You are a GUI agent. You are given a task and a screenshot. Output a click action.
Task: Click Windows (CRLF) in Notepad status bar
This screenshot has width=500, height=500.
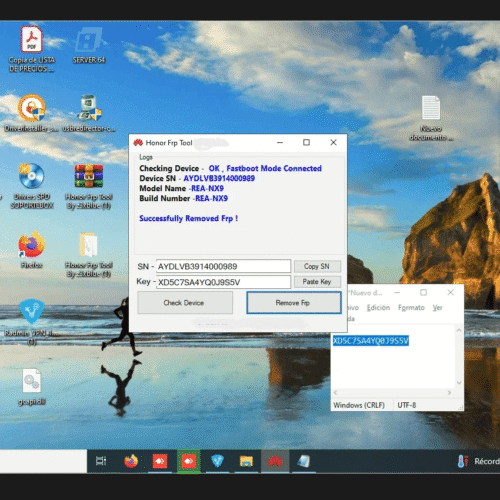coord(359,405)
